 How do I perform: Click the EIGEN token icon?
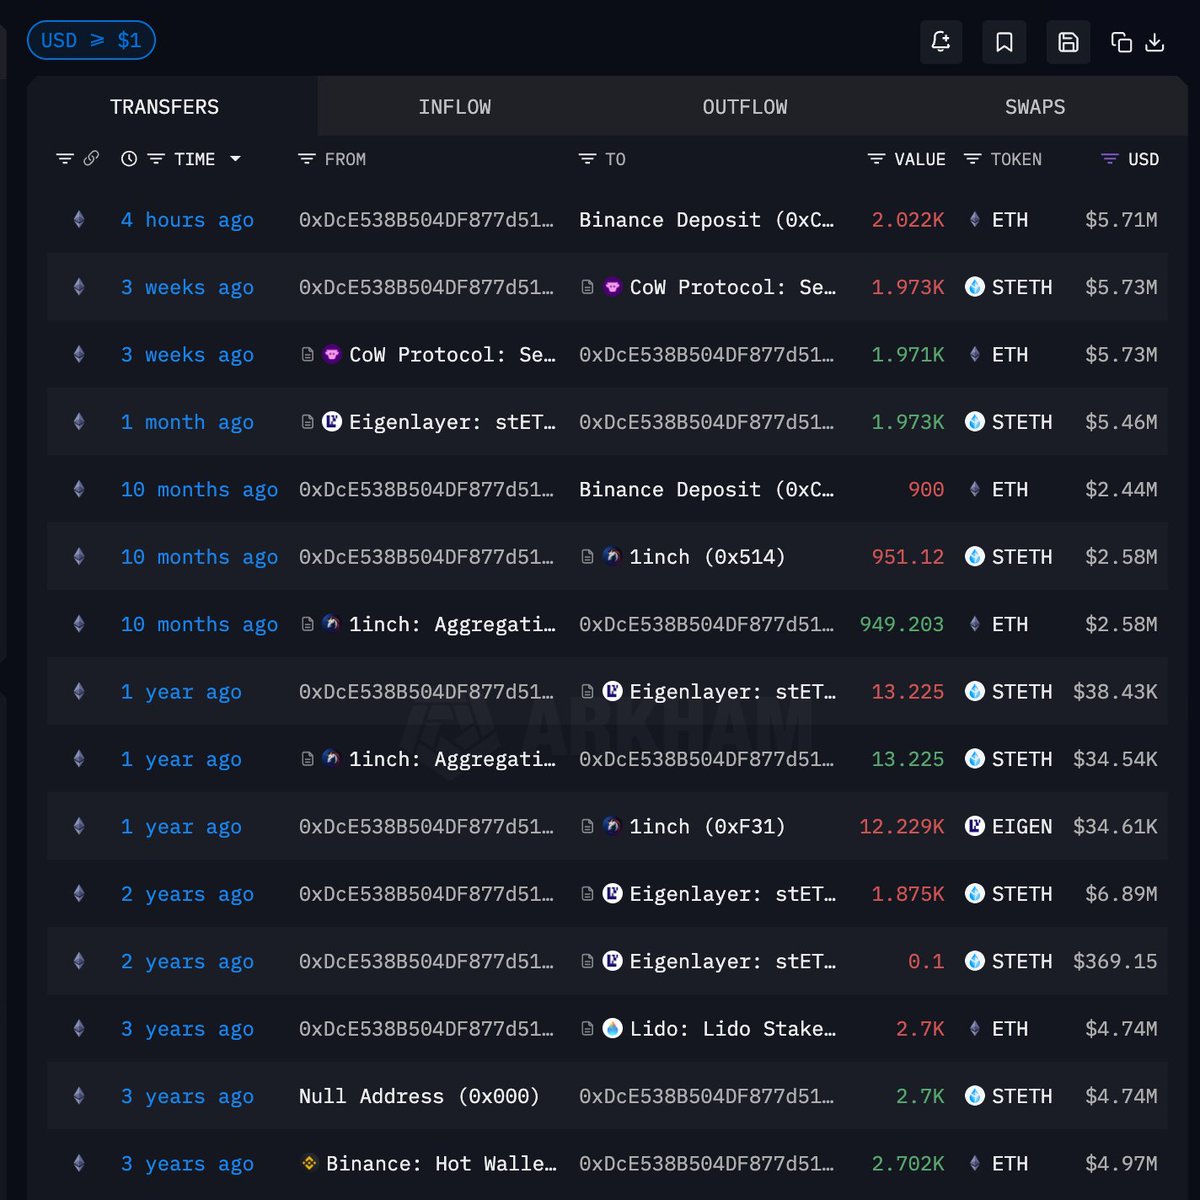click(x=974, y=827)
